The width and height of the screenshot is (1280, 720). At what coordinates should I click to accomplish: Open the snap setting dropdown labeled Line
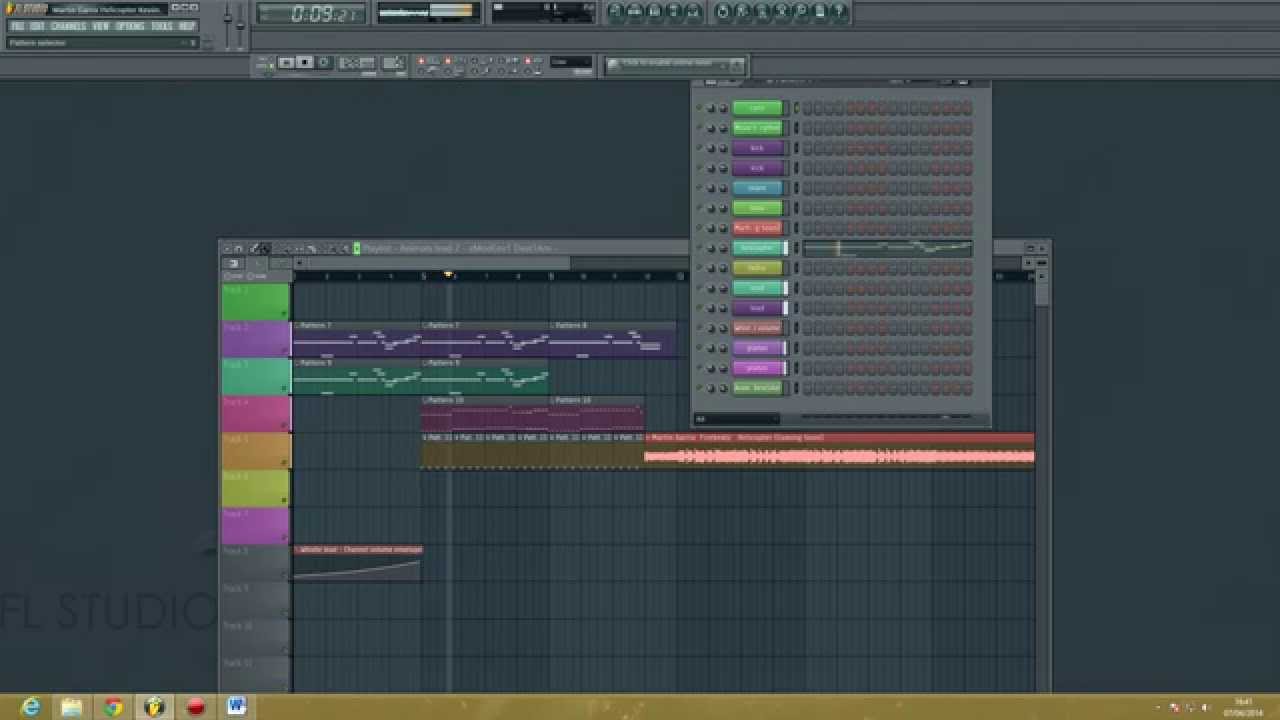coord(571,62)
